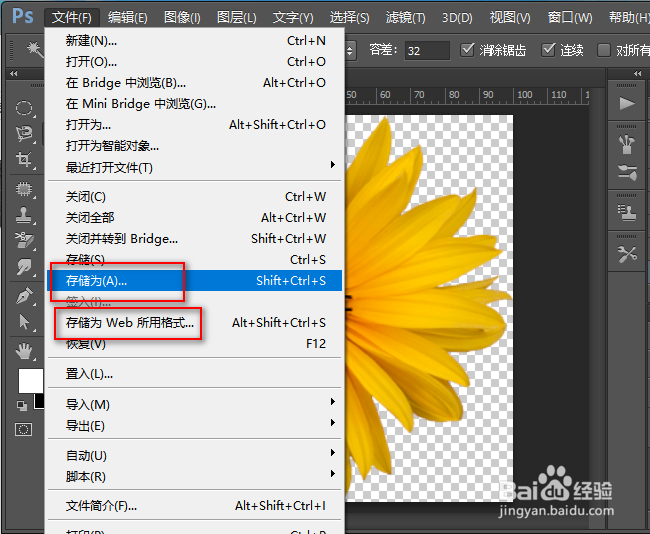Choose Save (存储) Ctrl+S menu item
Image resolution: width=650 pixels, height=534 pixels.
click(194, 260)
